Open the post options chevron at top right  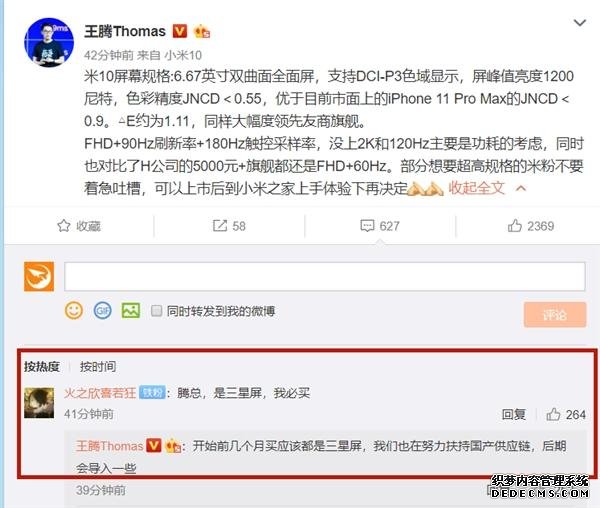coord(580,23)
